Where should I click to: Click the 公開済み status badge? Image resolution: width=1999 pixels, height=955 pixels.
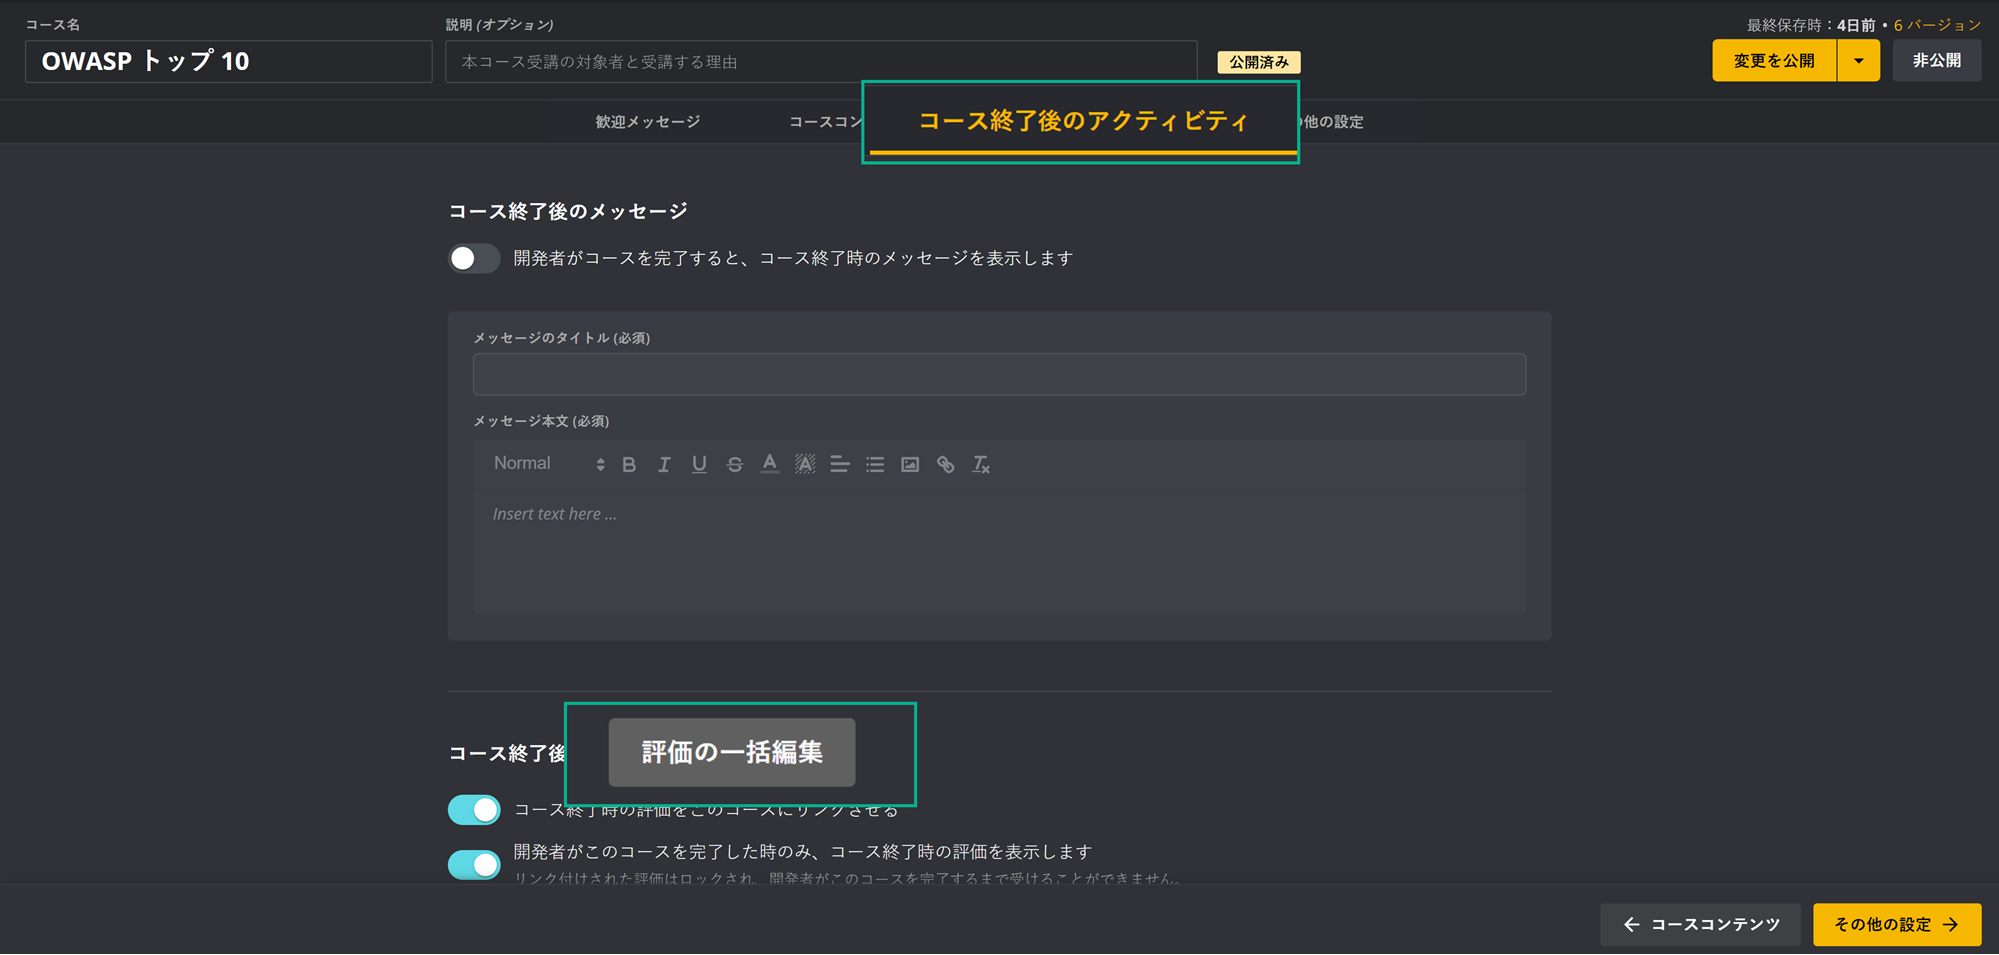[x=1259, y=62]
